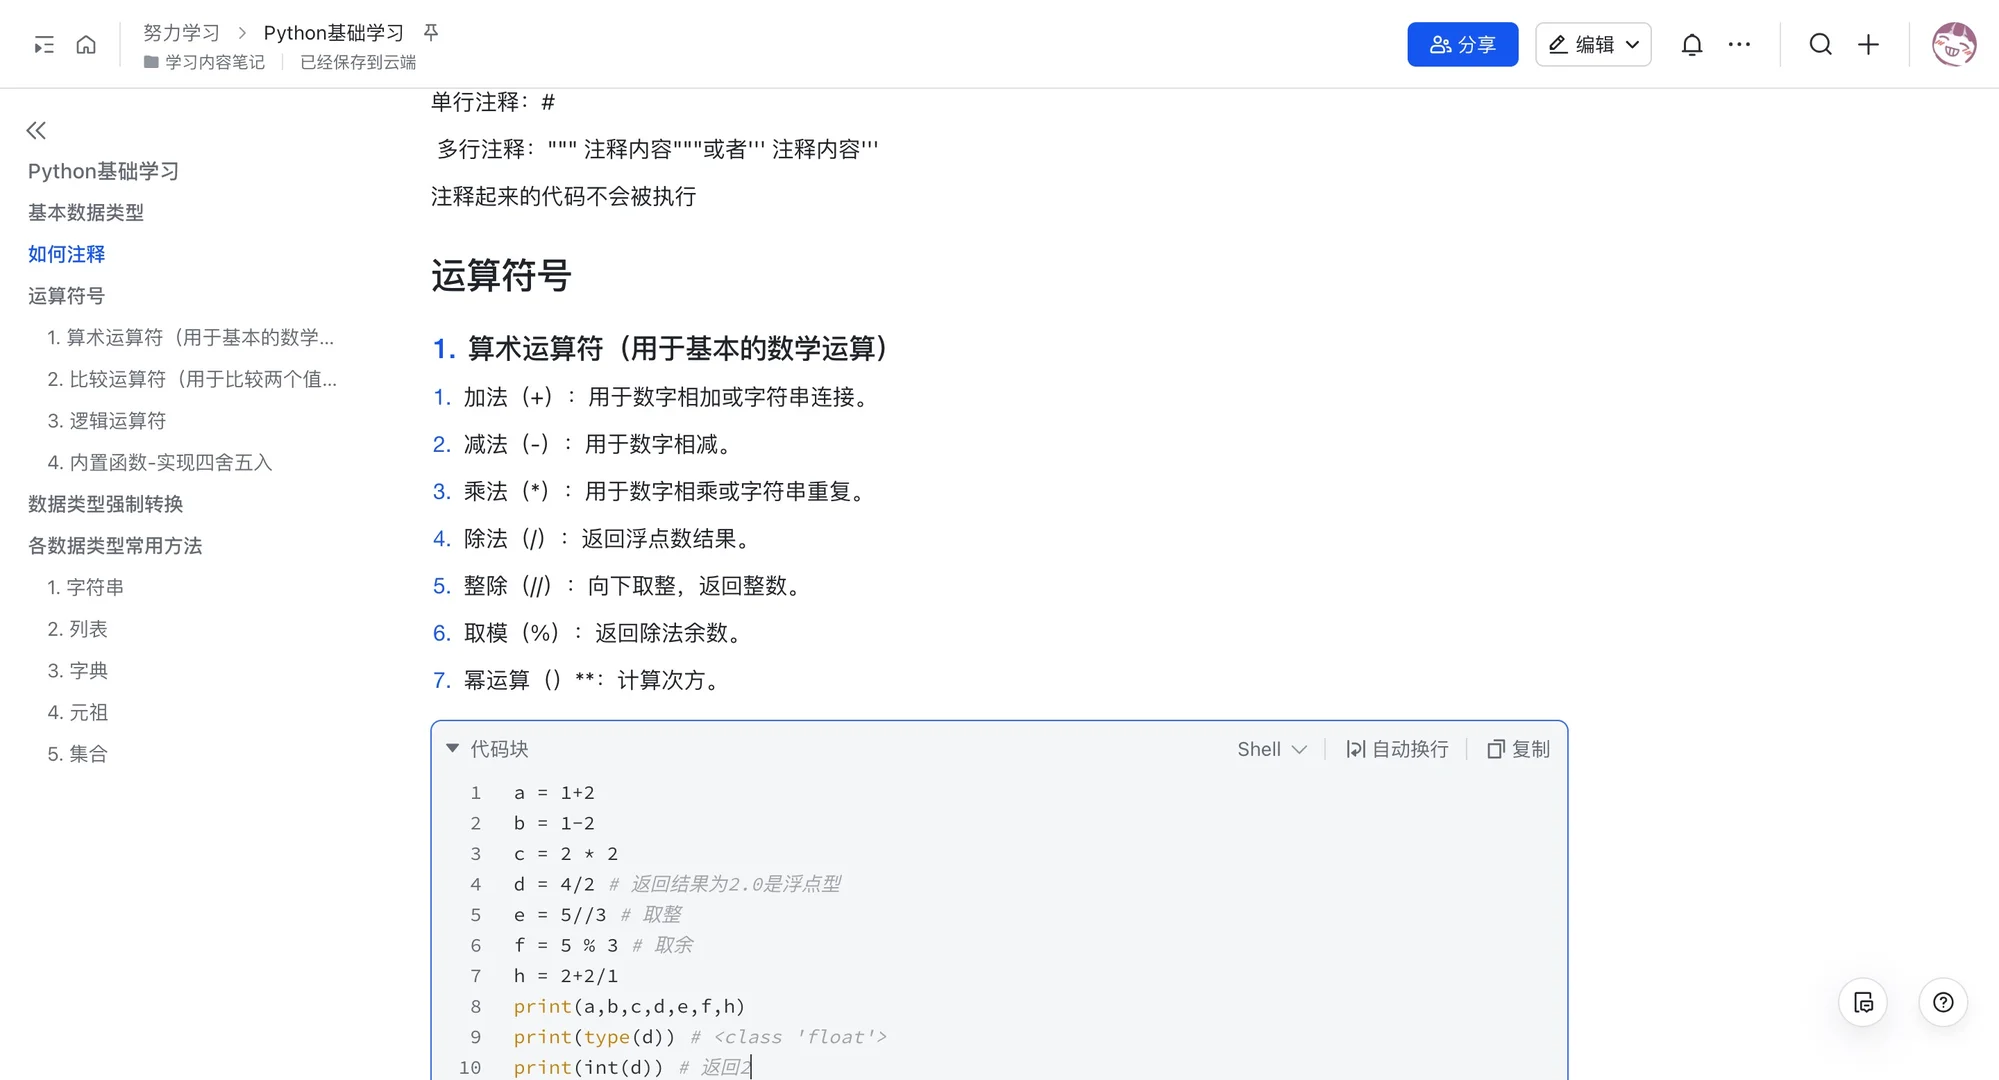The height and width of the screenshot is (1080, 1999).
Task: Copy the code block using 复制 icon
Action: tap(1516, 748)
